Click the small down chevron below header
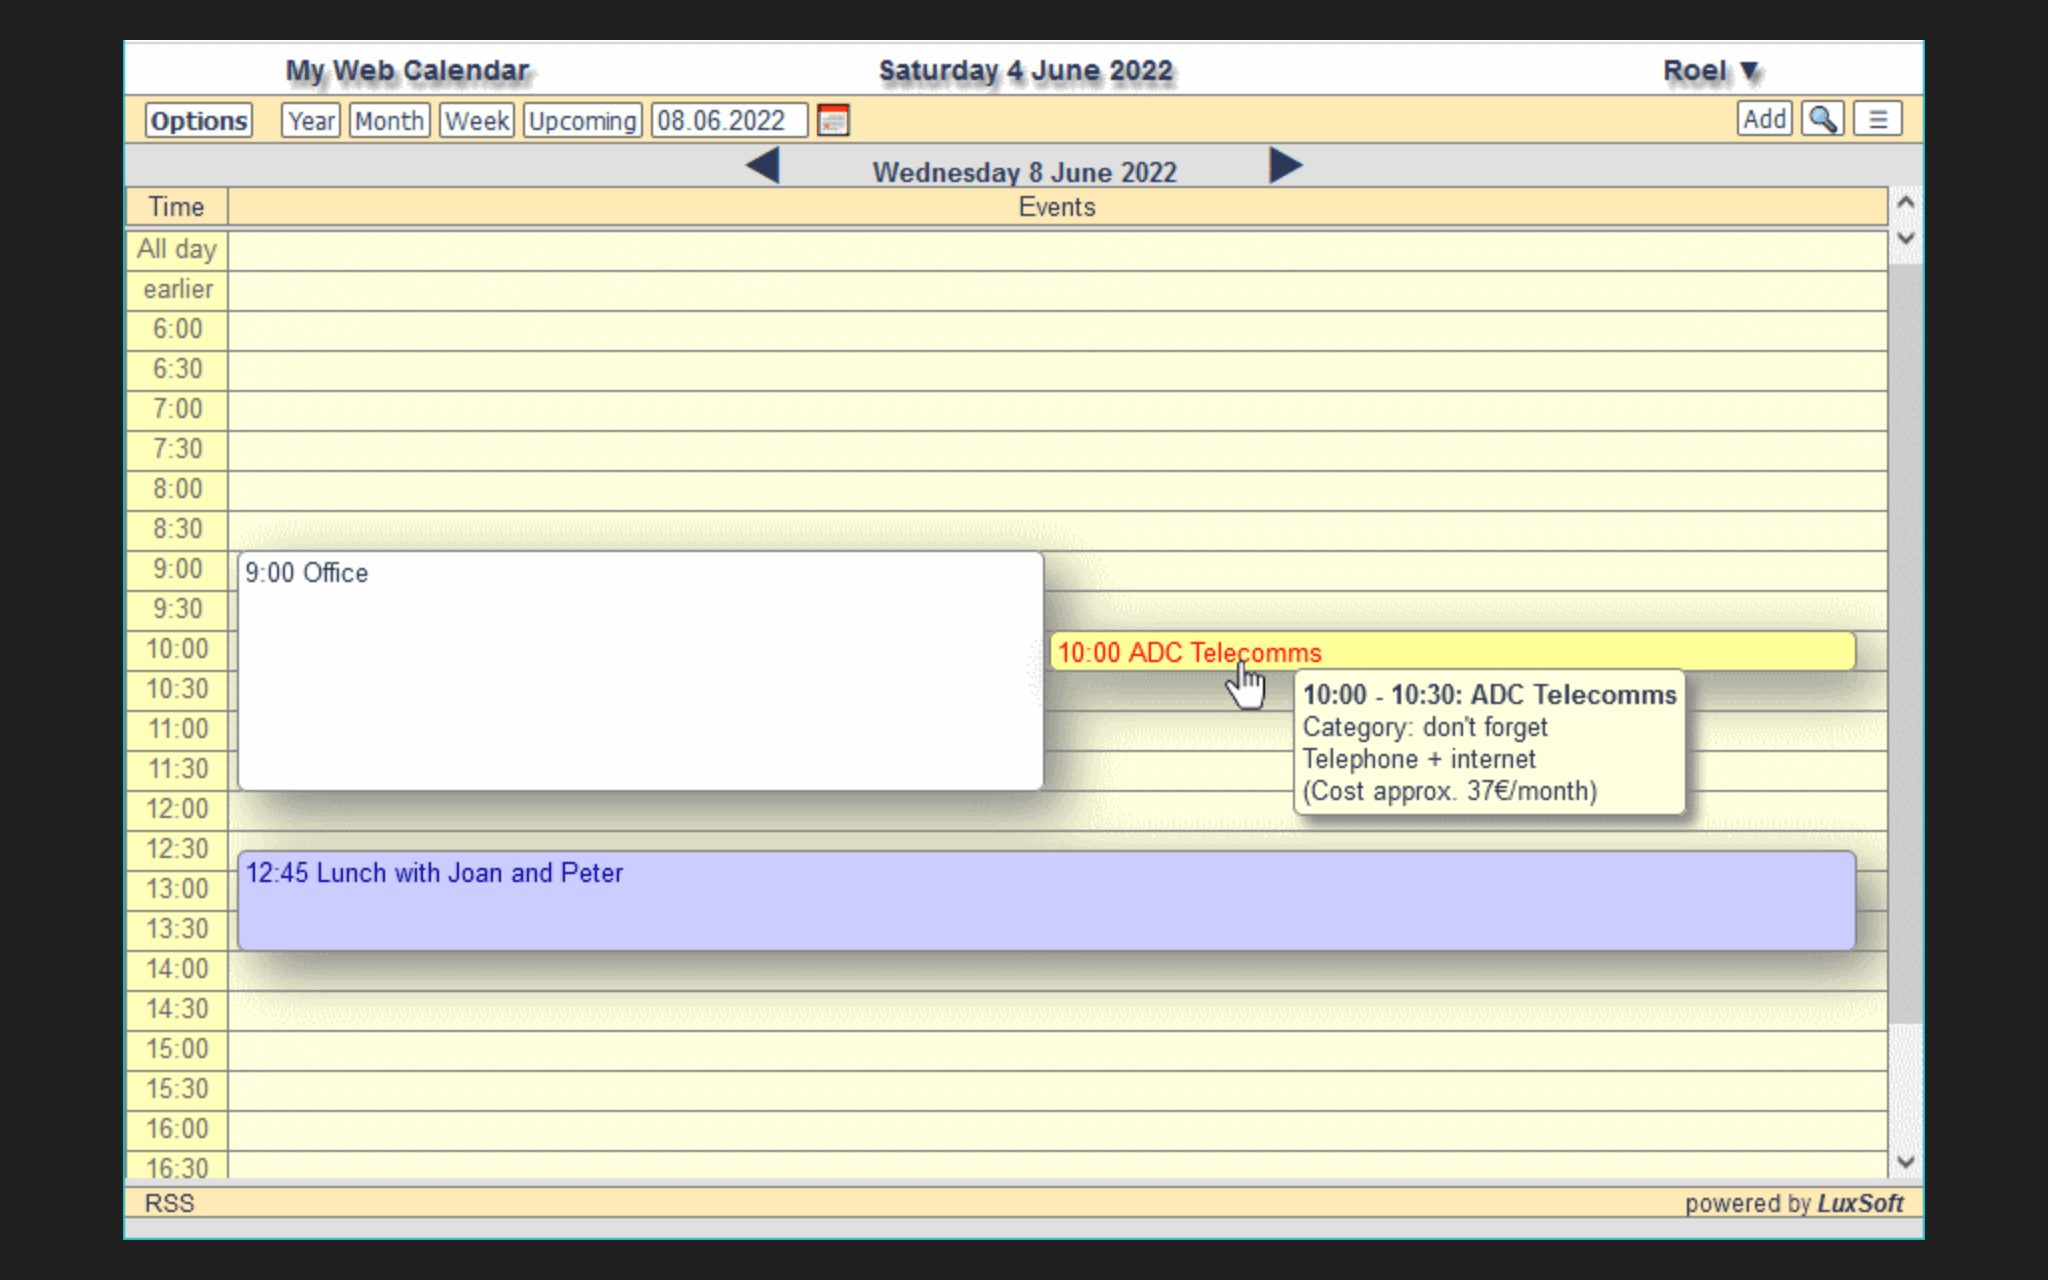This screenshot has width=2048, height=1280. coord(1905,239)
